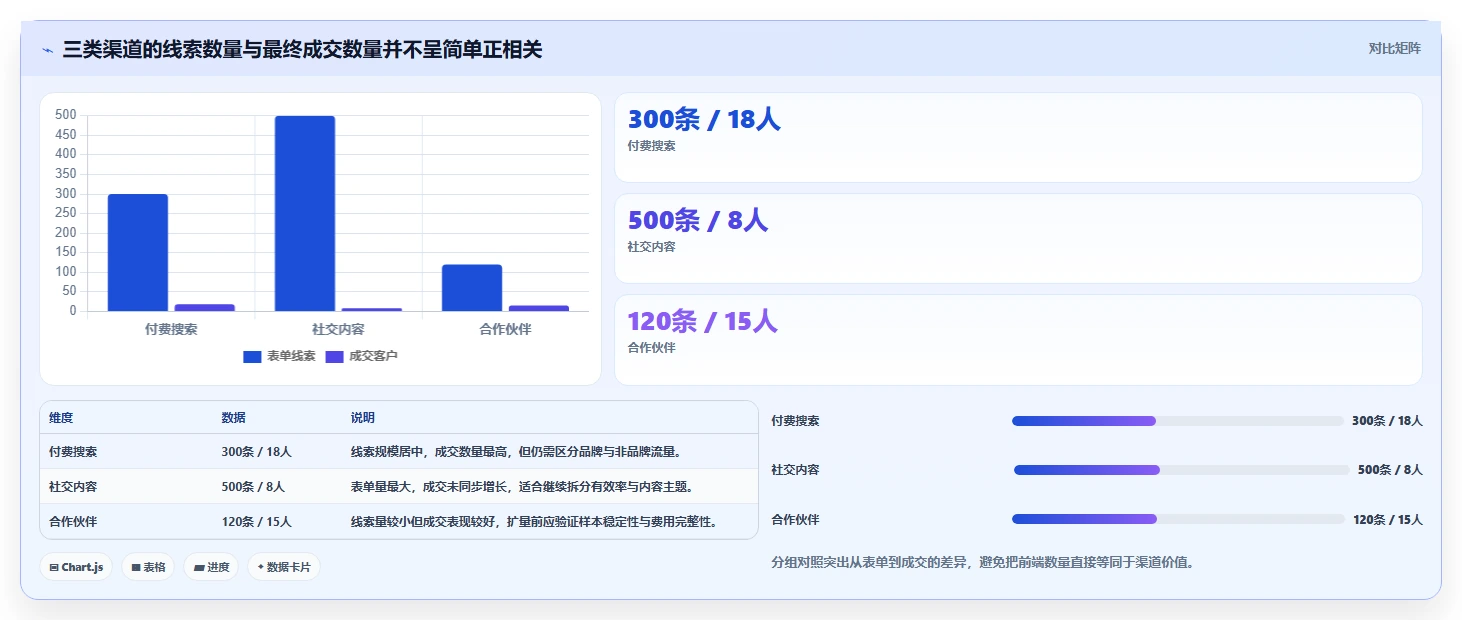The height and width of the screenshot is (620, 1462).
Task: Click the description starting 线索规模居中
Action: 516,452
